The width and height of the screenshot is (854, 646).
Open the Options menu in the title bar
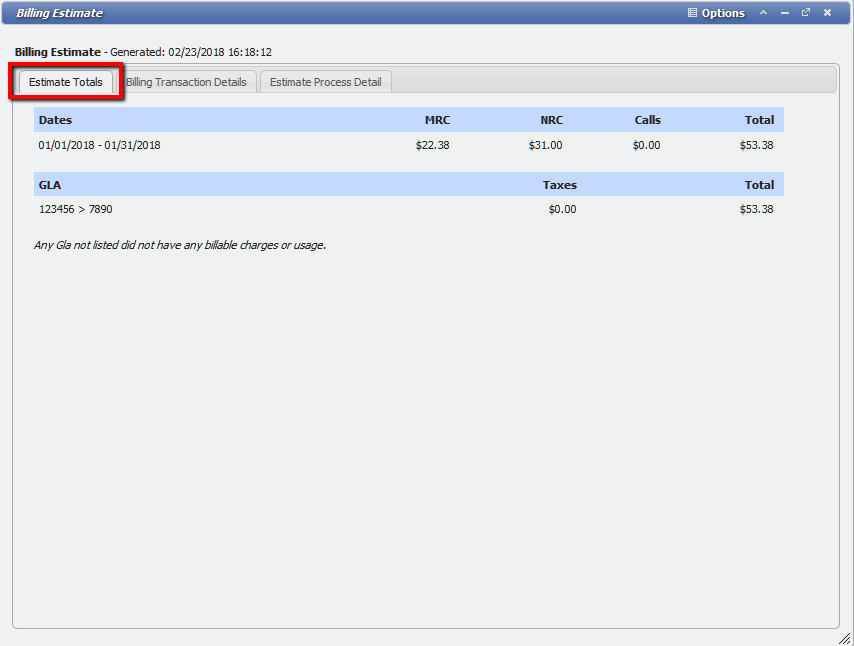(x=723, y=13)
